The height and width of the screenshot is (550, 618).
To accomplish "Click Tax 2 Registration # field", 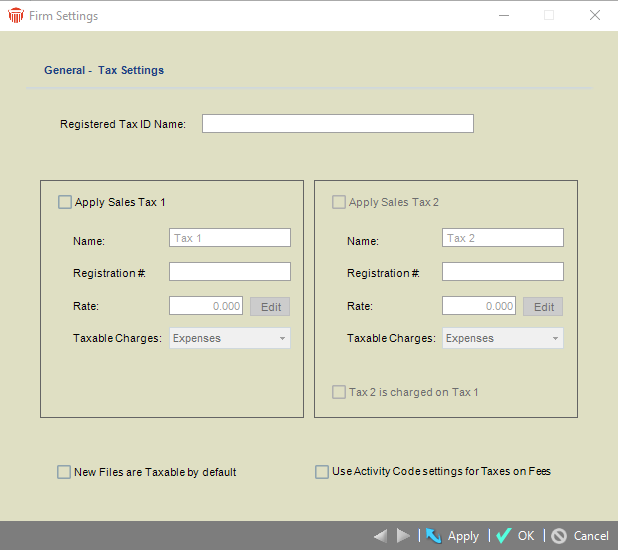I will pyautogui.click(x=503, y=272).
